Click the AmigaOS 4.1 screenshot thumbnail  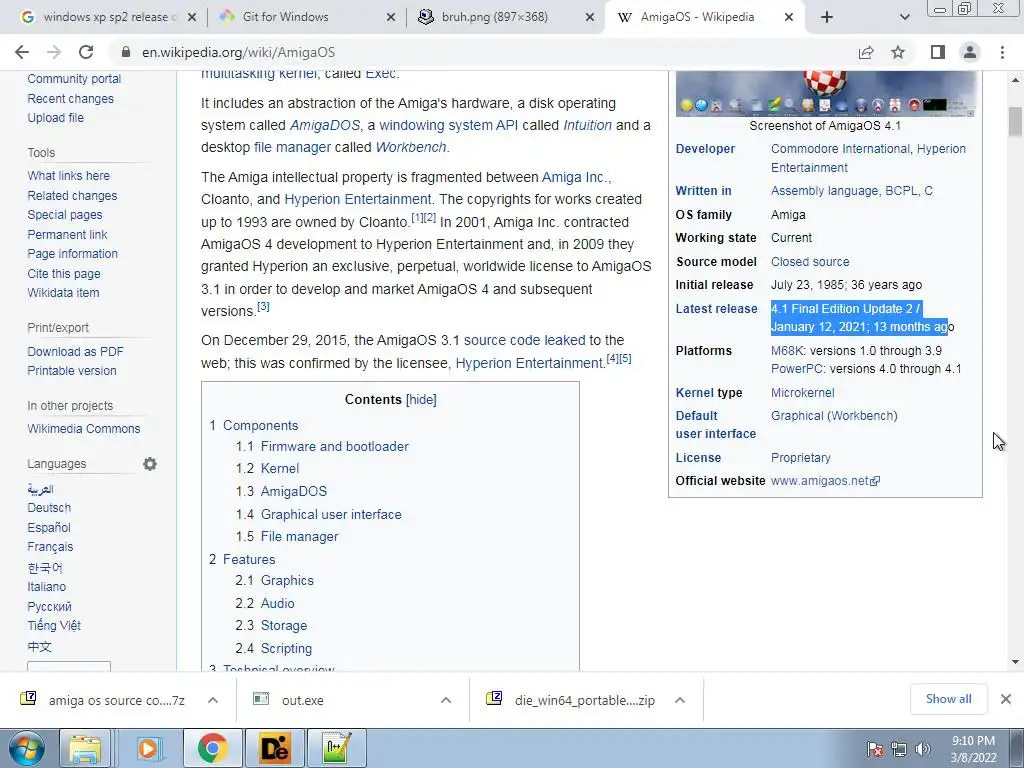click(825, 93)
